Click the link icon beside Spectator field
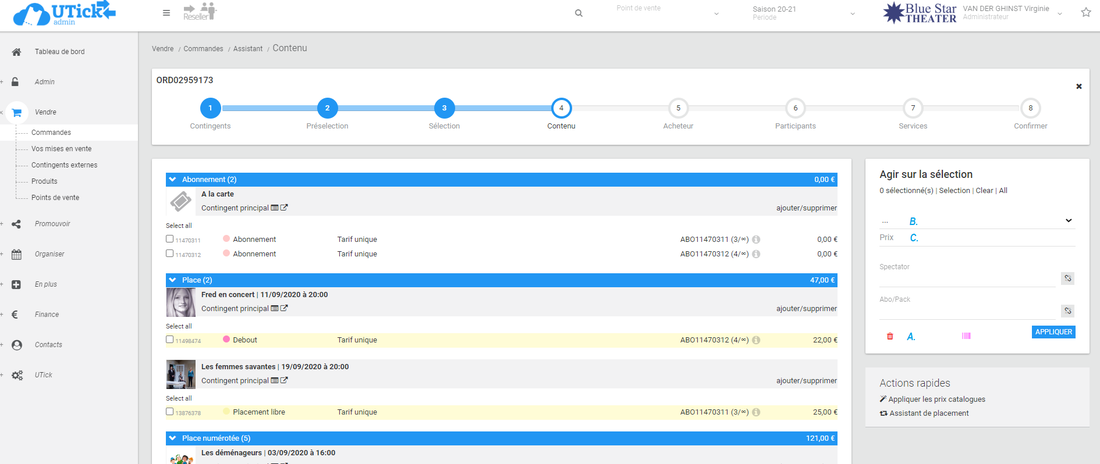Viewport: 1100px width, 464px height. 1067,279
